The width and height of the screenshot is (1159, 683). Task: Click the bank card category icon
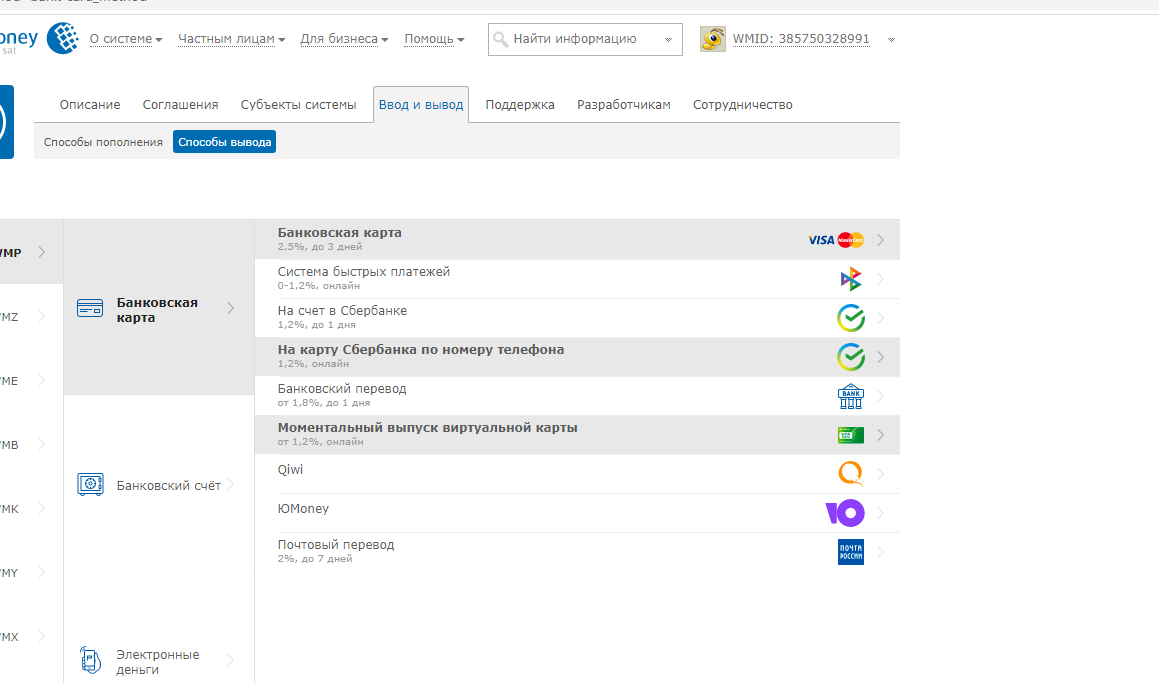90,308
